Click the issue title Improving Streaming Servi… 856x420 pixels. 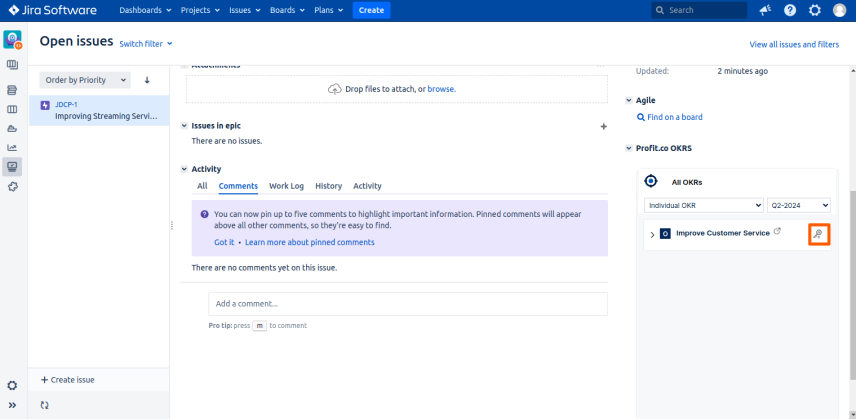pos(106,116)
